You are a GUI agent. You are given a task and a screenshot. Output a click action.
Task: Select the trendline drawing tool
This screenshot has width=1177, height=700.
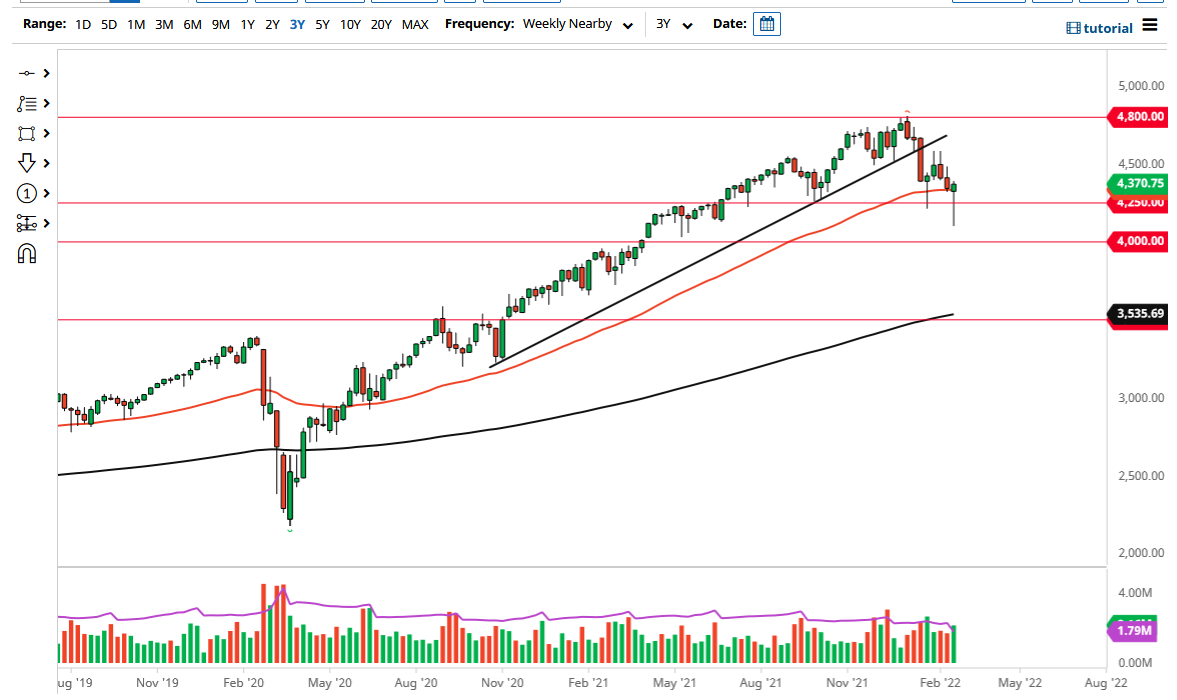click(26, 73)
